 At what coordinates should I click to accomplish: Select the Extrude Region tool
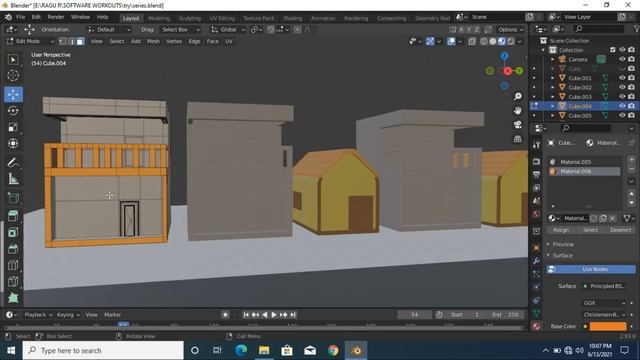point(13,216)
